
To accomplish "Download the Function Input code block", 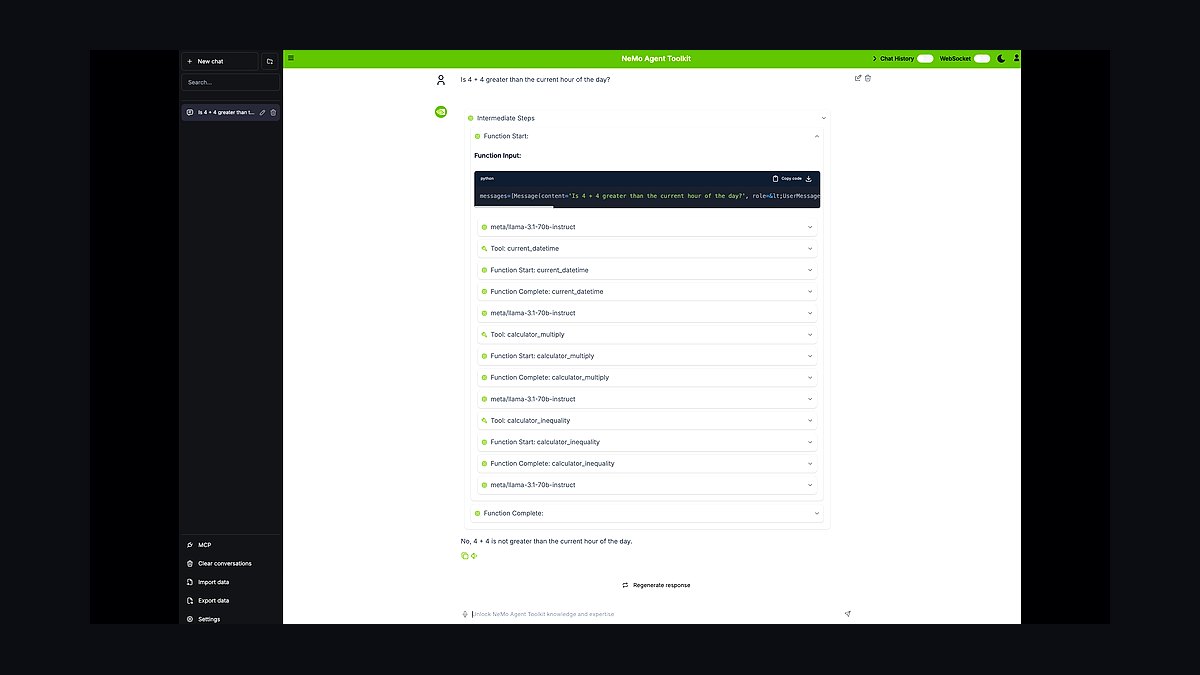I will [809, 178].
